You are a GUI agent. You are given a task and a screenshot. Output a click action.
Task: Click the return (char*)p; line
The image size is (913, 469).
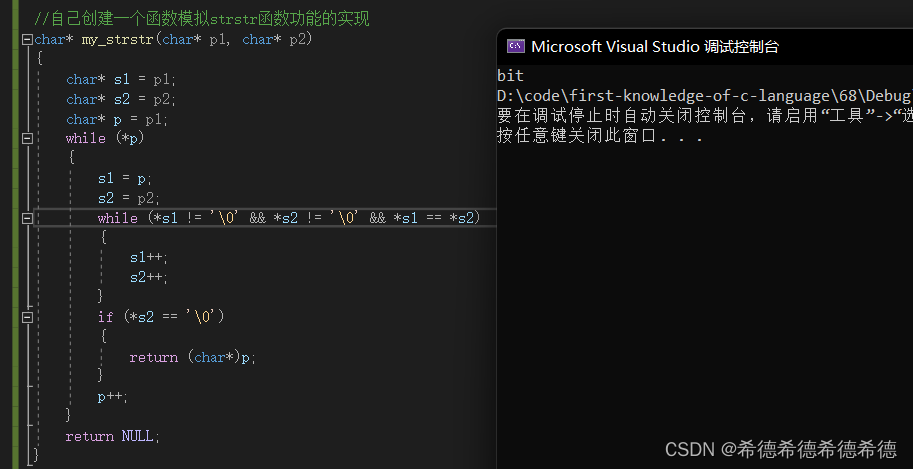[x=193, y=357]
